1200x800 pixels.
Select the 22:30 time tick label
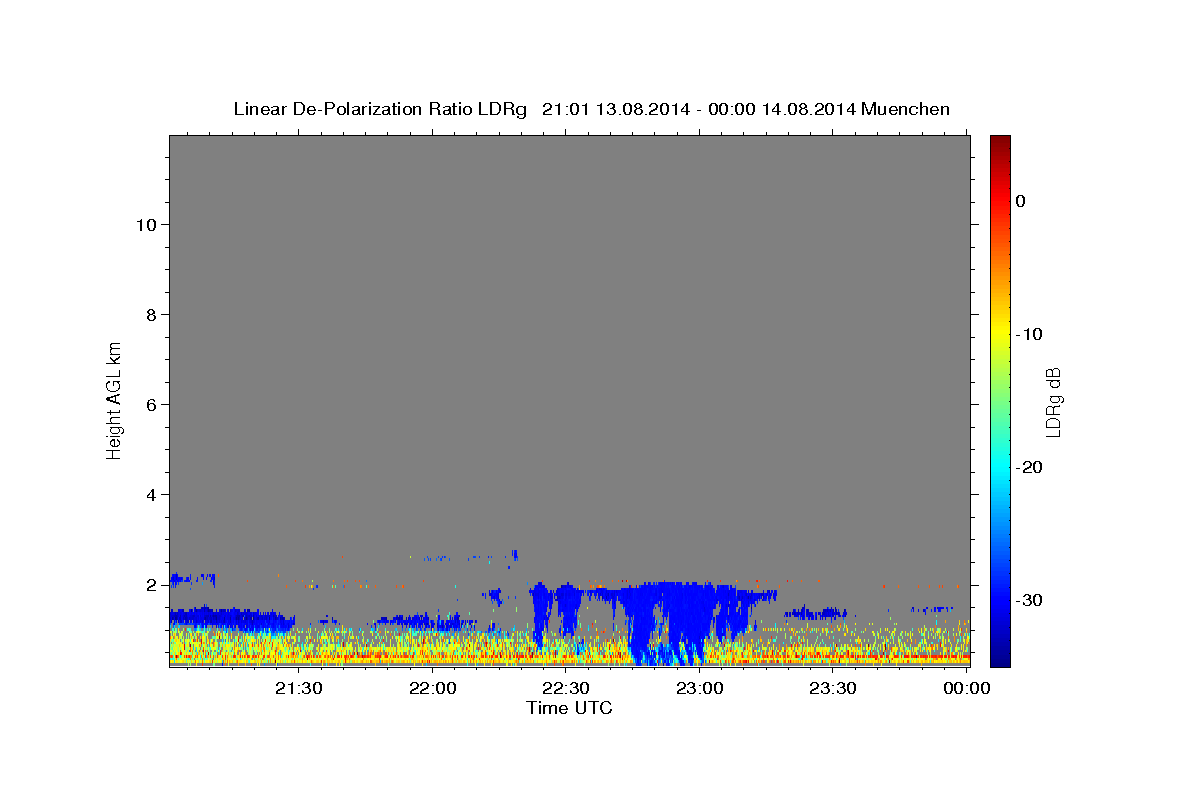(566, 688)
